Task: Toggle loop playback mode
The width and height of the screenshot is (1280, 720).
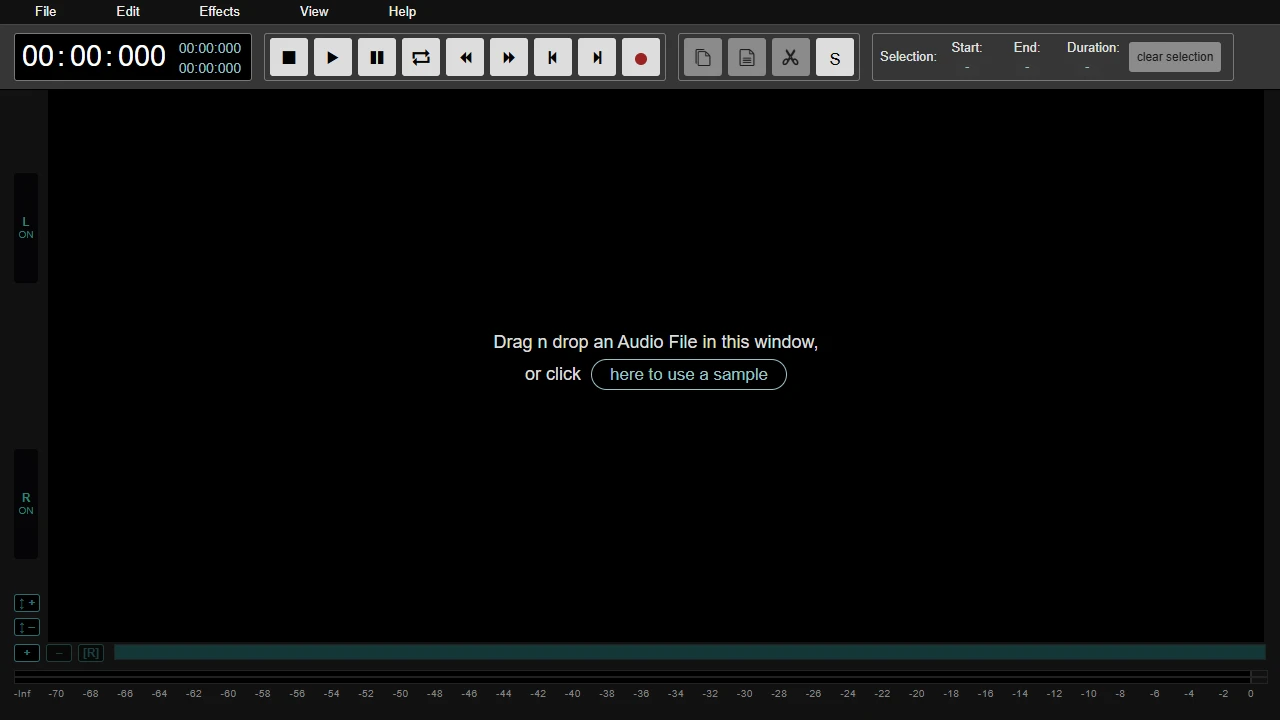Action: point(420,57)
